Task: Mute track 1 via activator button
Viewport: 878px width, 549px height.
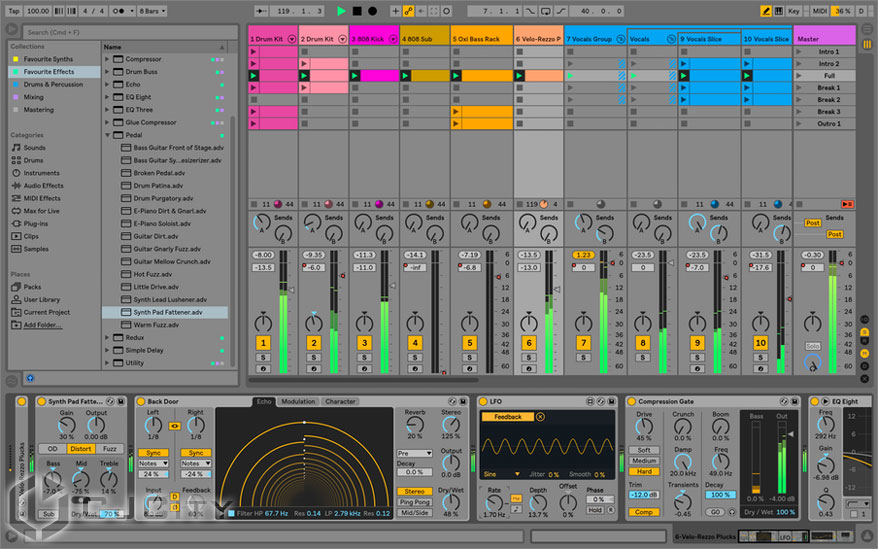Action: coord(263,342)
